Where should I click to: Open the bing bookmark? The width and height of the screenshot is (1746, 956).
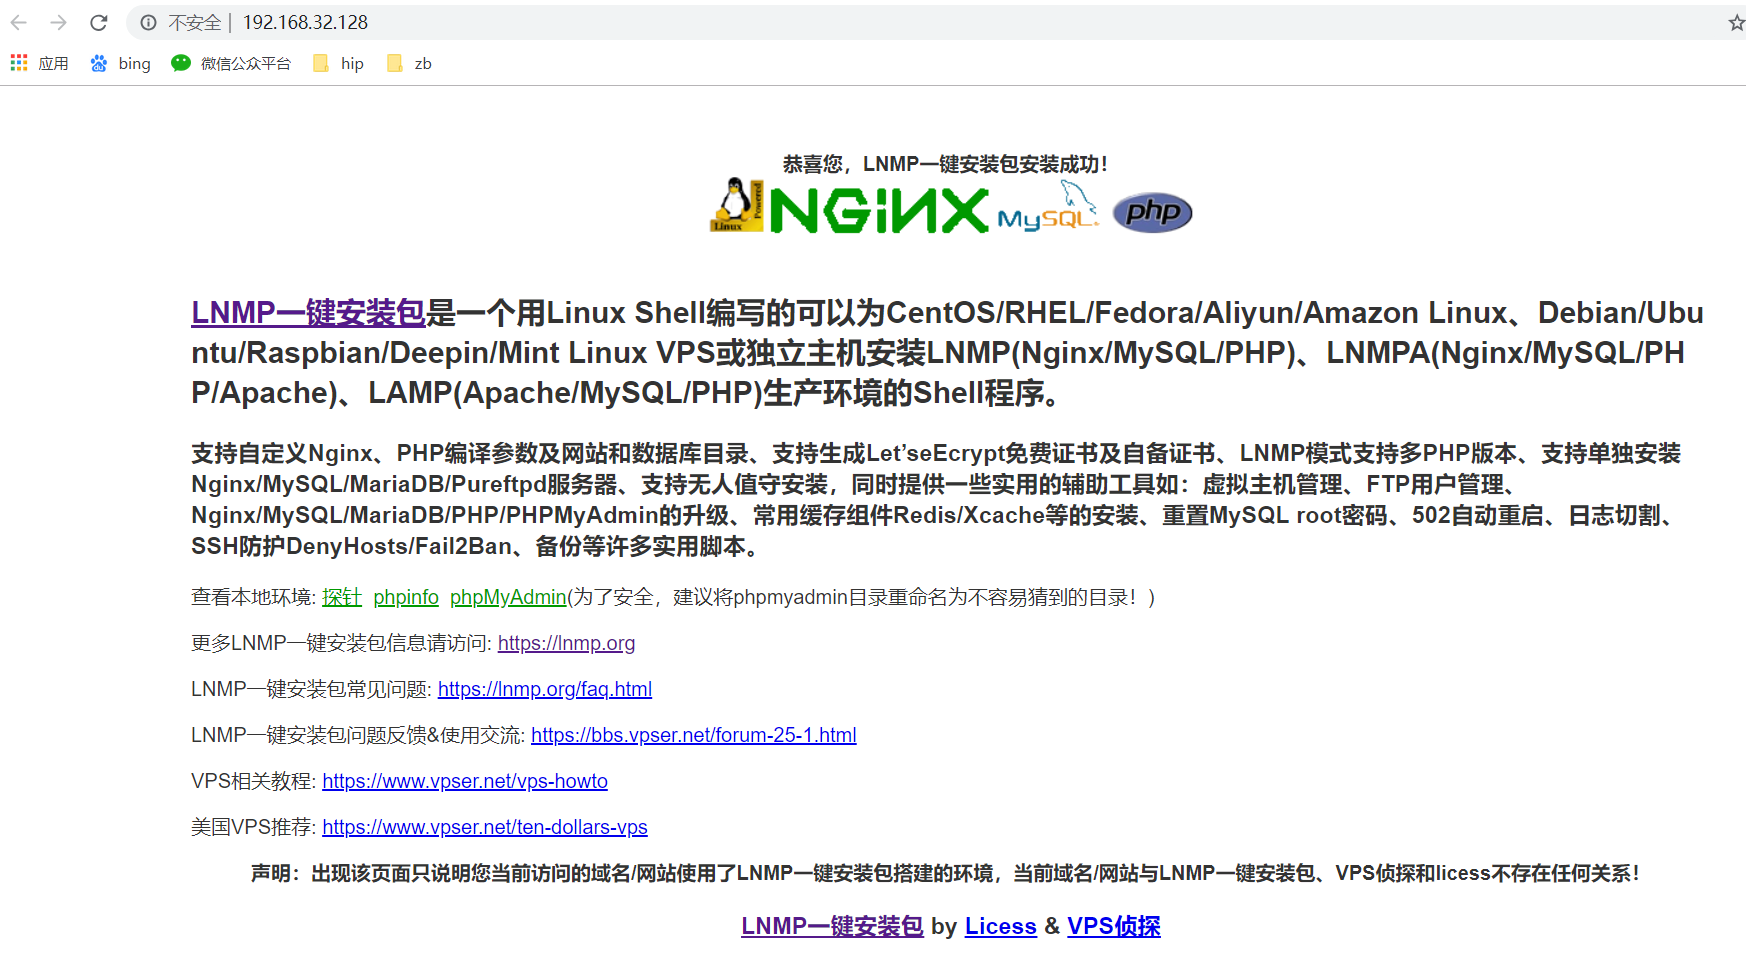(120, 62)
